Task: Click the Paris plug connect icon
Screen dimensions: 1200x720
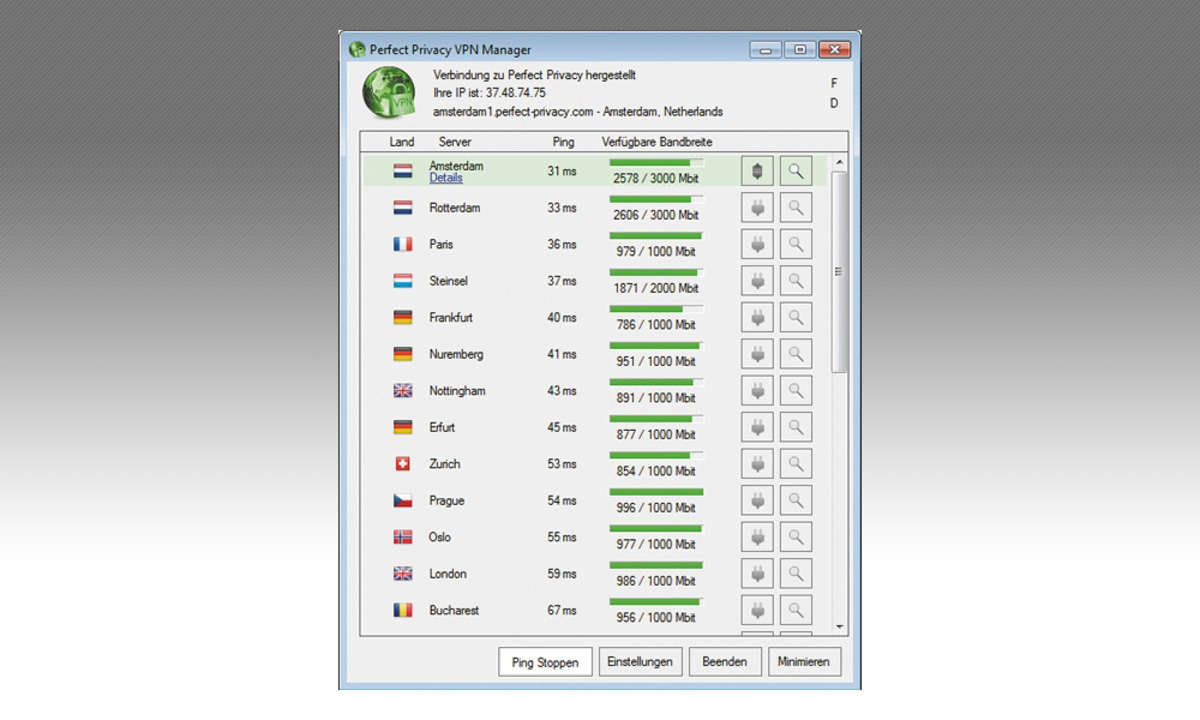Action: click(757, 244)
